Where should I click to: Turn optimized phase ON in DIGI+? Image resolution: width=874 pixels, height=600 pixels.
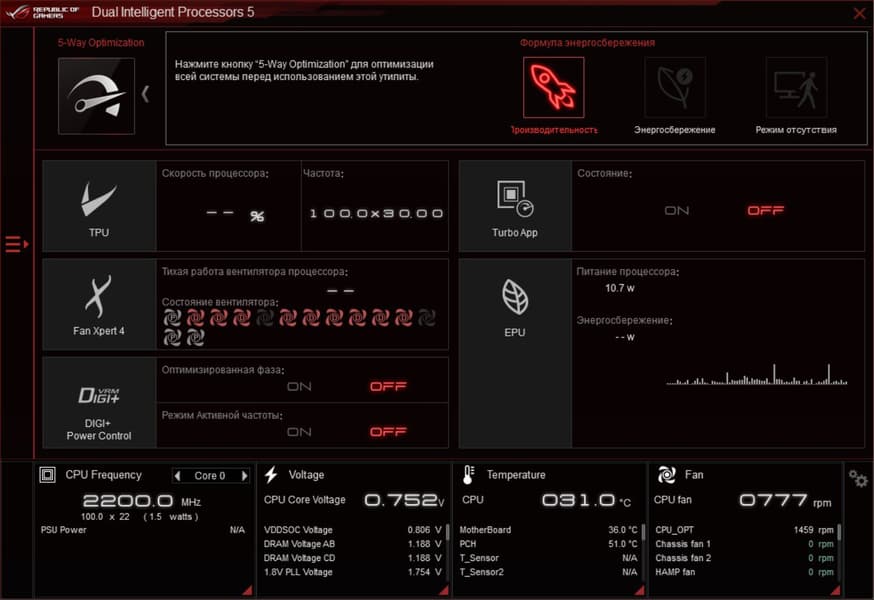(x=299, y=386)
